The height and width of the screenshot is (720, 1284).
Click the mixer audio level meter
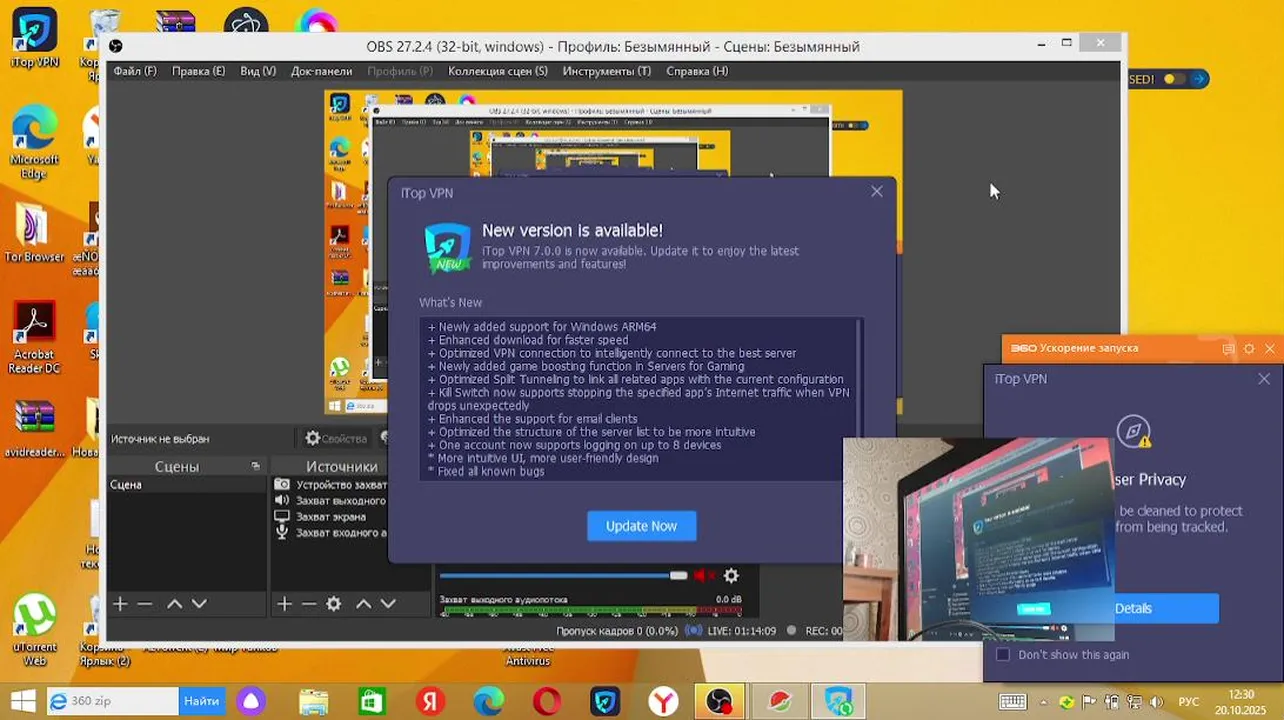(x=590, y=611)
